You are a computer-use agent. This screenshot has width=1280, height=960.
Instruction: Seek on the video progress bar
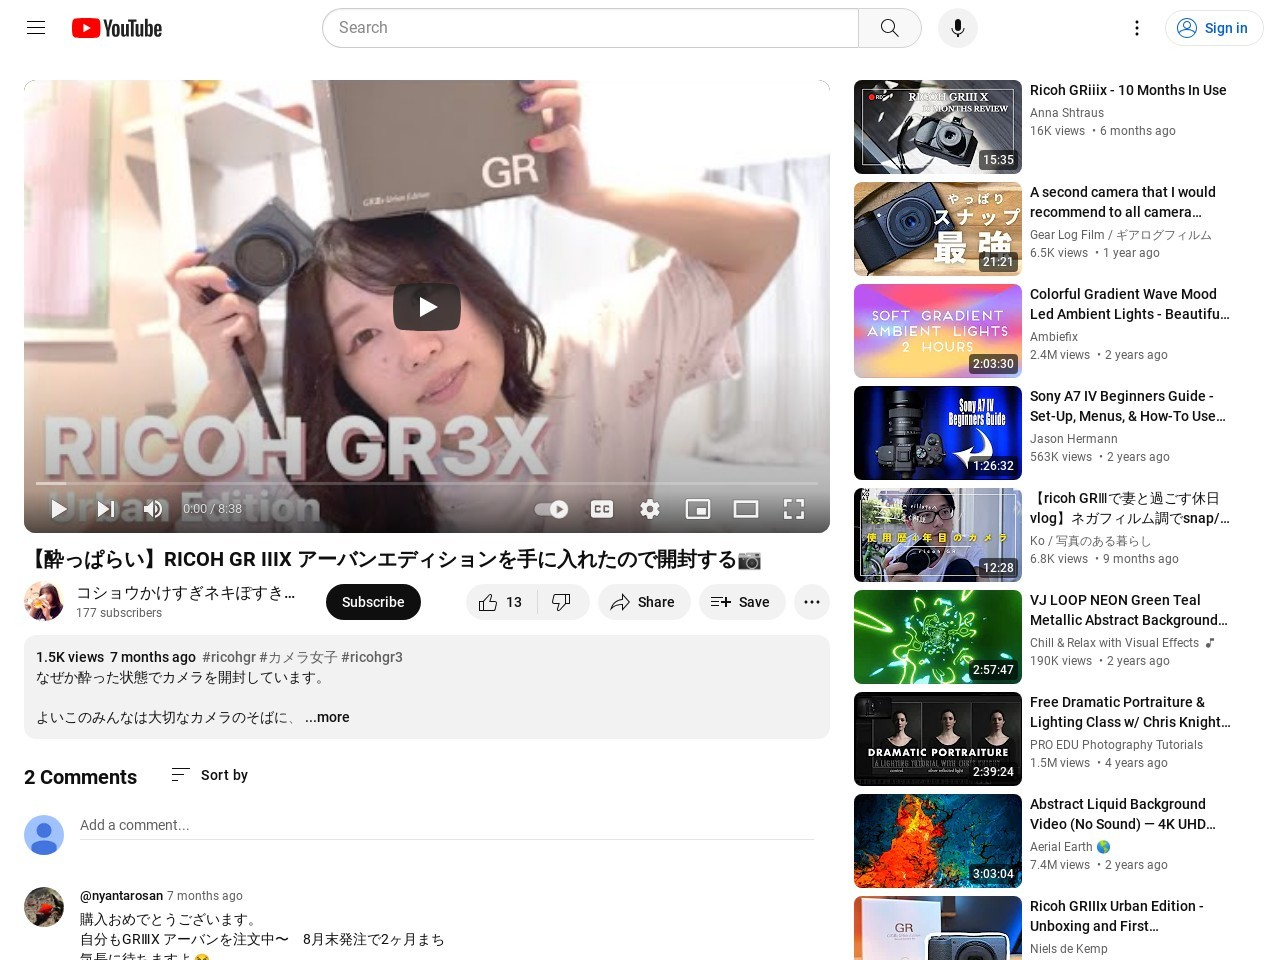coord(427,483)
